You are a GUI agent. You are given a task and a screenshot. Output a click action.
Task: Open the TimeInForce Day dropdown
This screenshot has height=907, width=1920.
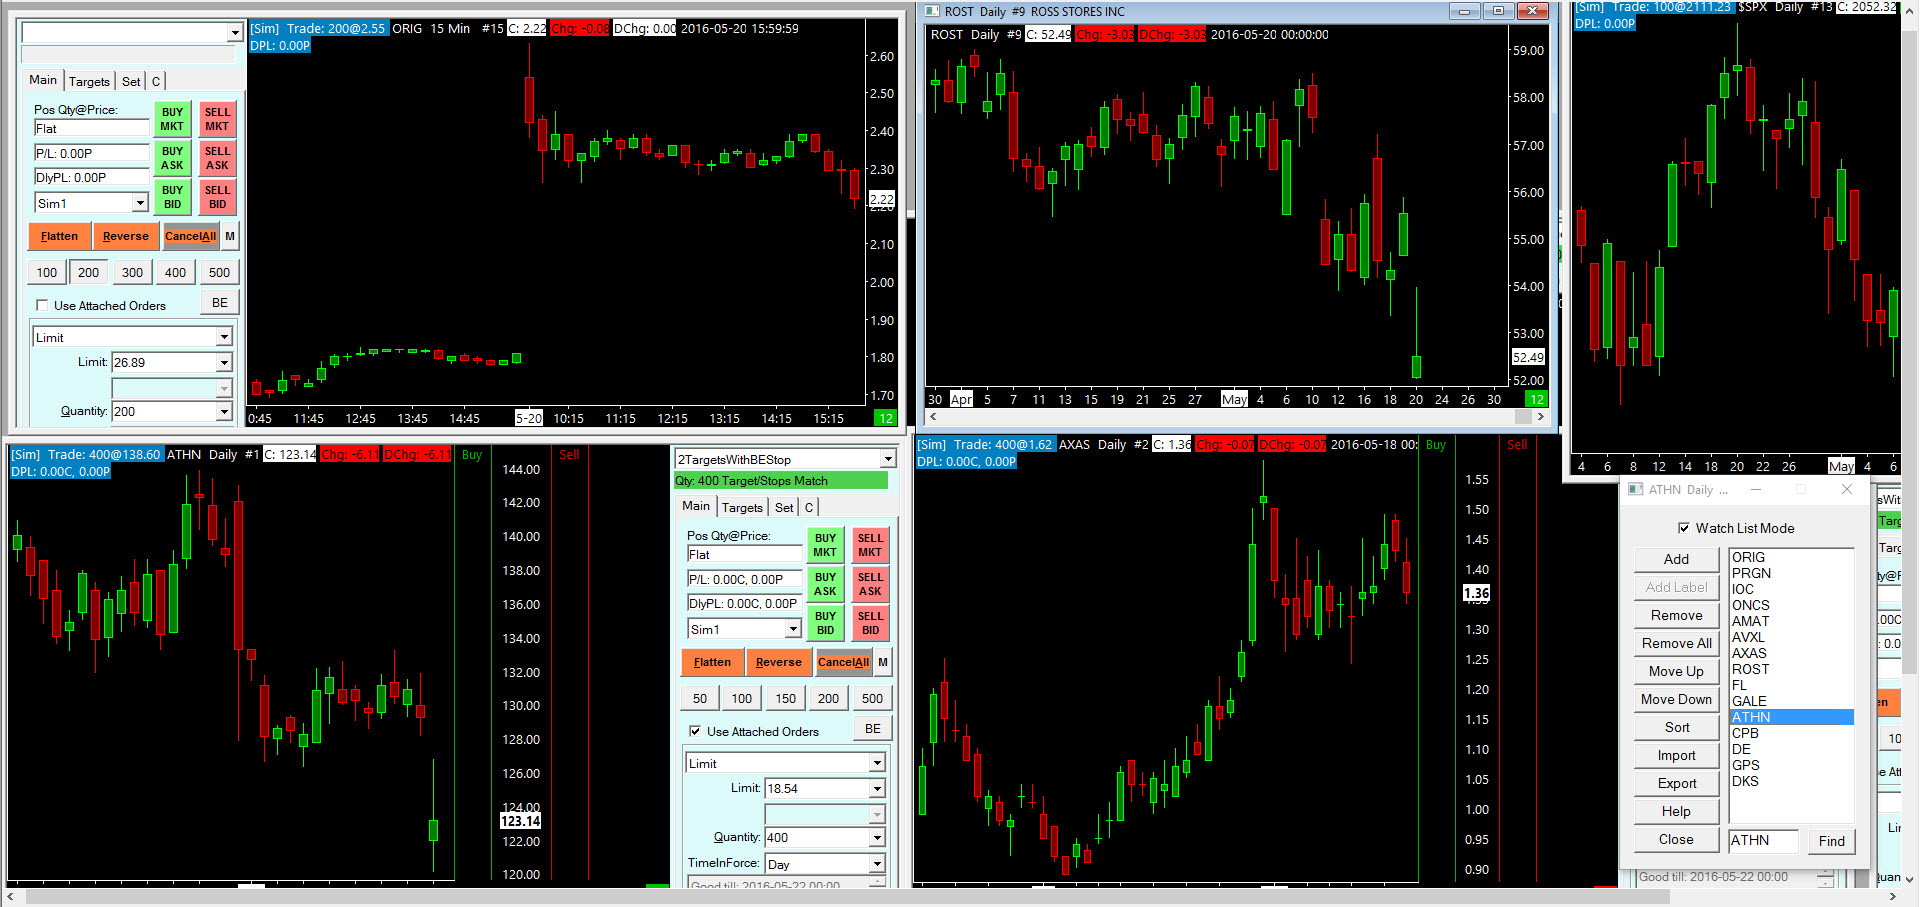pyautogui.click(x=877, y=864)
